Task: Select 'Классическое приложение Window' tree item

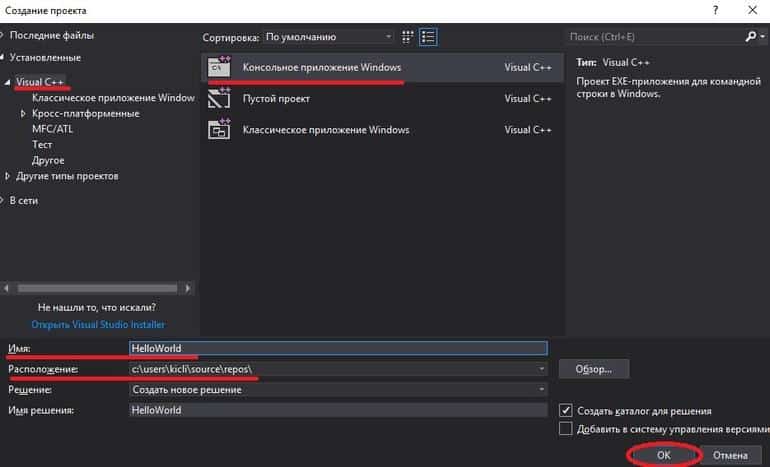Action: coord(113,98)
